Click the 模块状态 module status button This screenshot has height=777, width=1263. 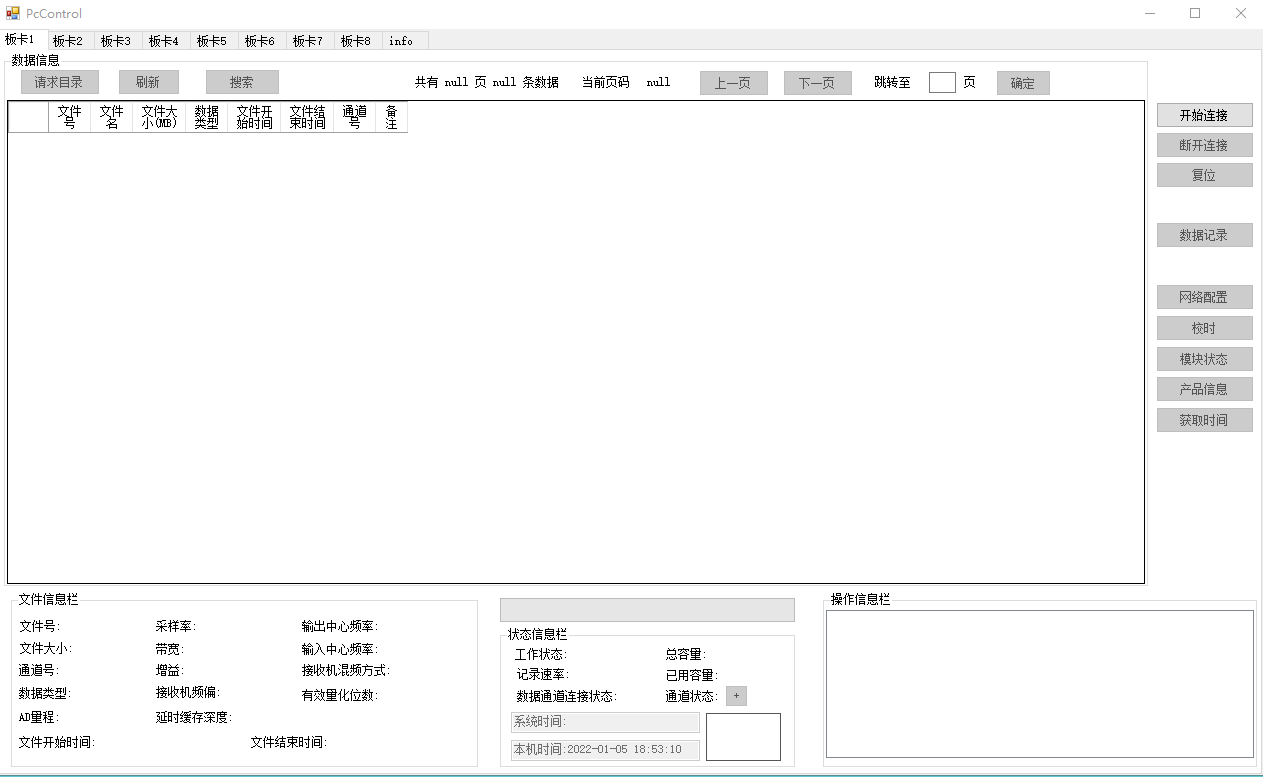[x=1204, y=359]
